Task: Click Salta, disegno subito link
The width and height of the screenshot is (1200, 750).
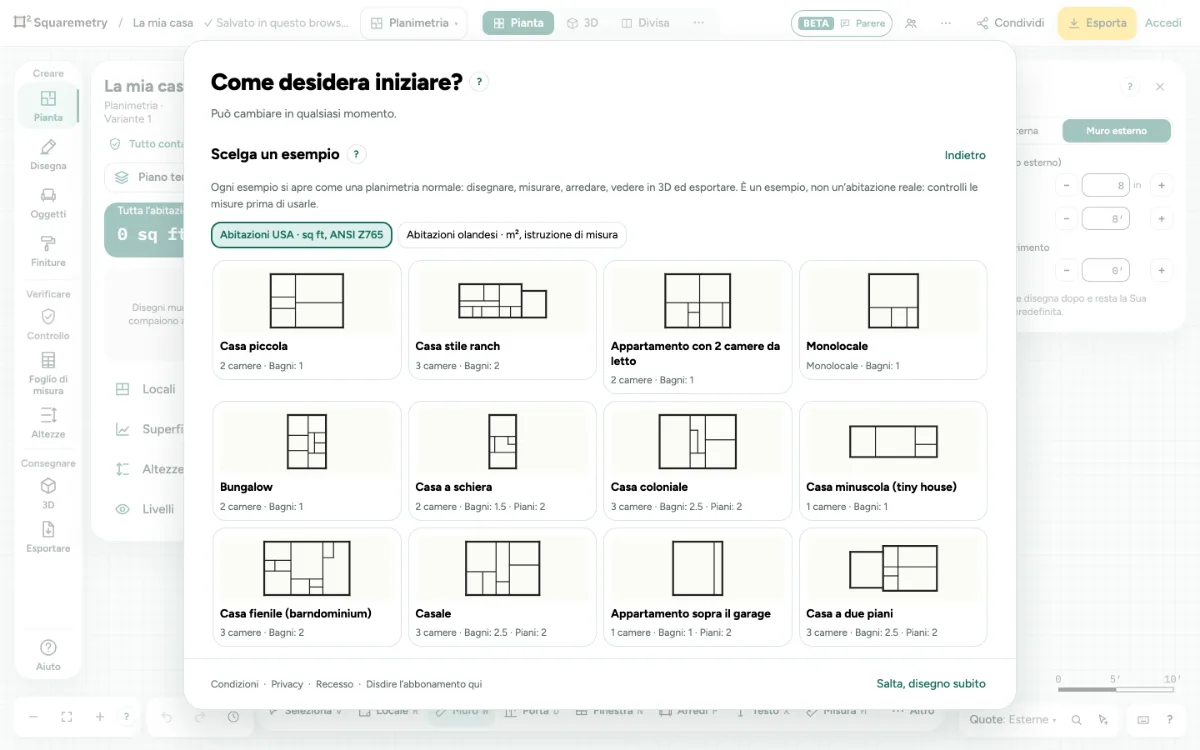Action: tap(931, 684)
